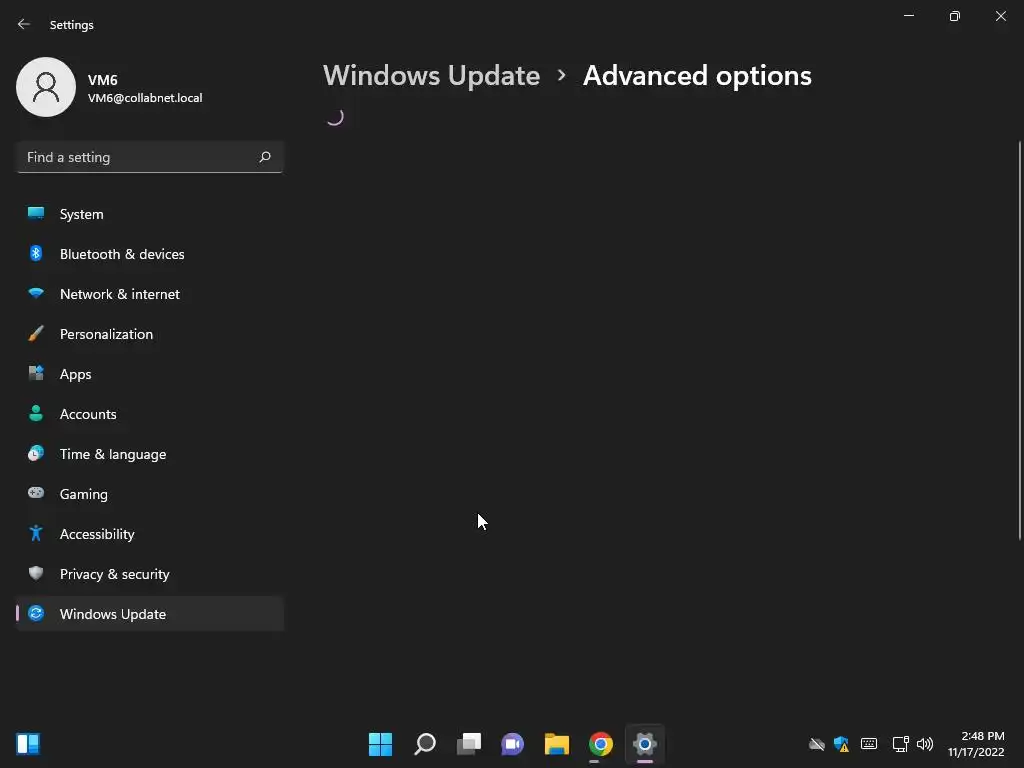Open the Chat app on the taskbar
The image size is (1024, 768).
[x=513, y=744]
